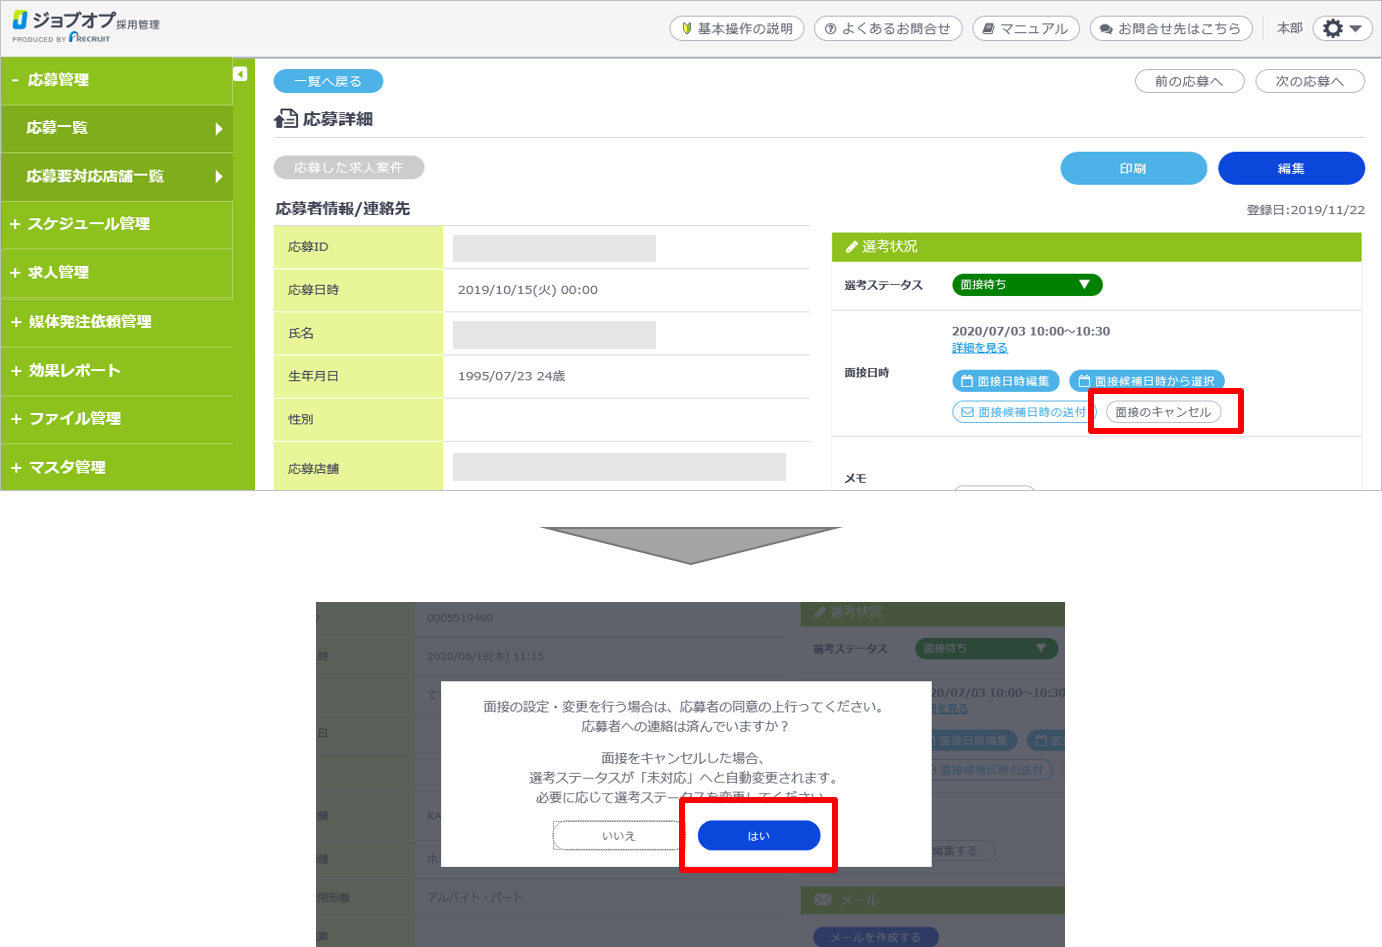Click the ジョブオプ logo
The height and width of the screenshot is (947, 1382).
[85, 26]
